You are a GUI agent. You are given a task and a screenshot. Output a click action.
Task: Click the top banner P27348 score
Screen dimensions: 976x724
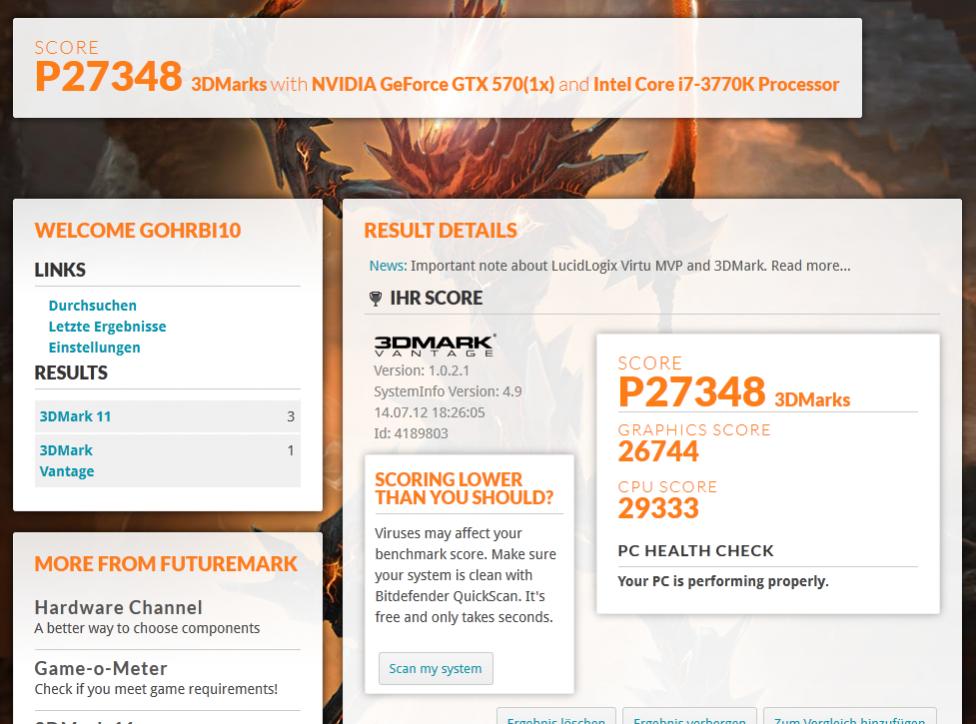tap(108, 77)
